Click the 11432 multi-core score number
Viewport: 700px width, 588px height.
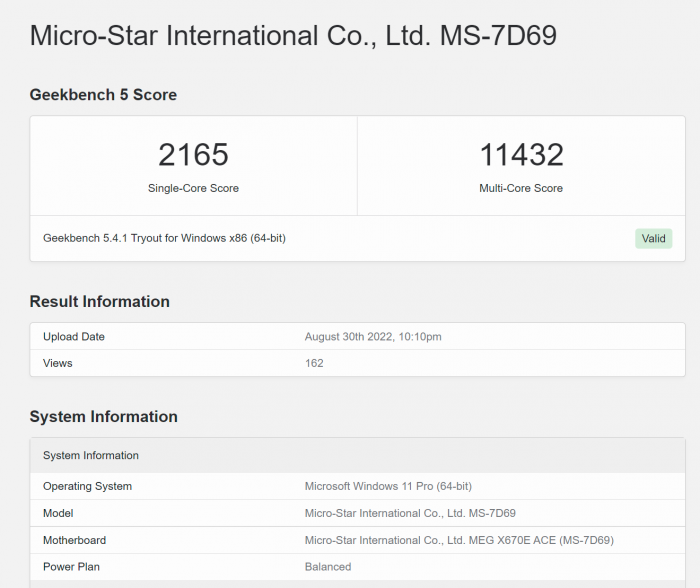521,154
